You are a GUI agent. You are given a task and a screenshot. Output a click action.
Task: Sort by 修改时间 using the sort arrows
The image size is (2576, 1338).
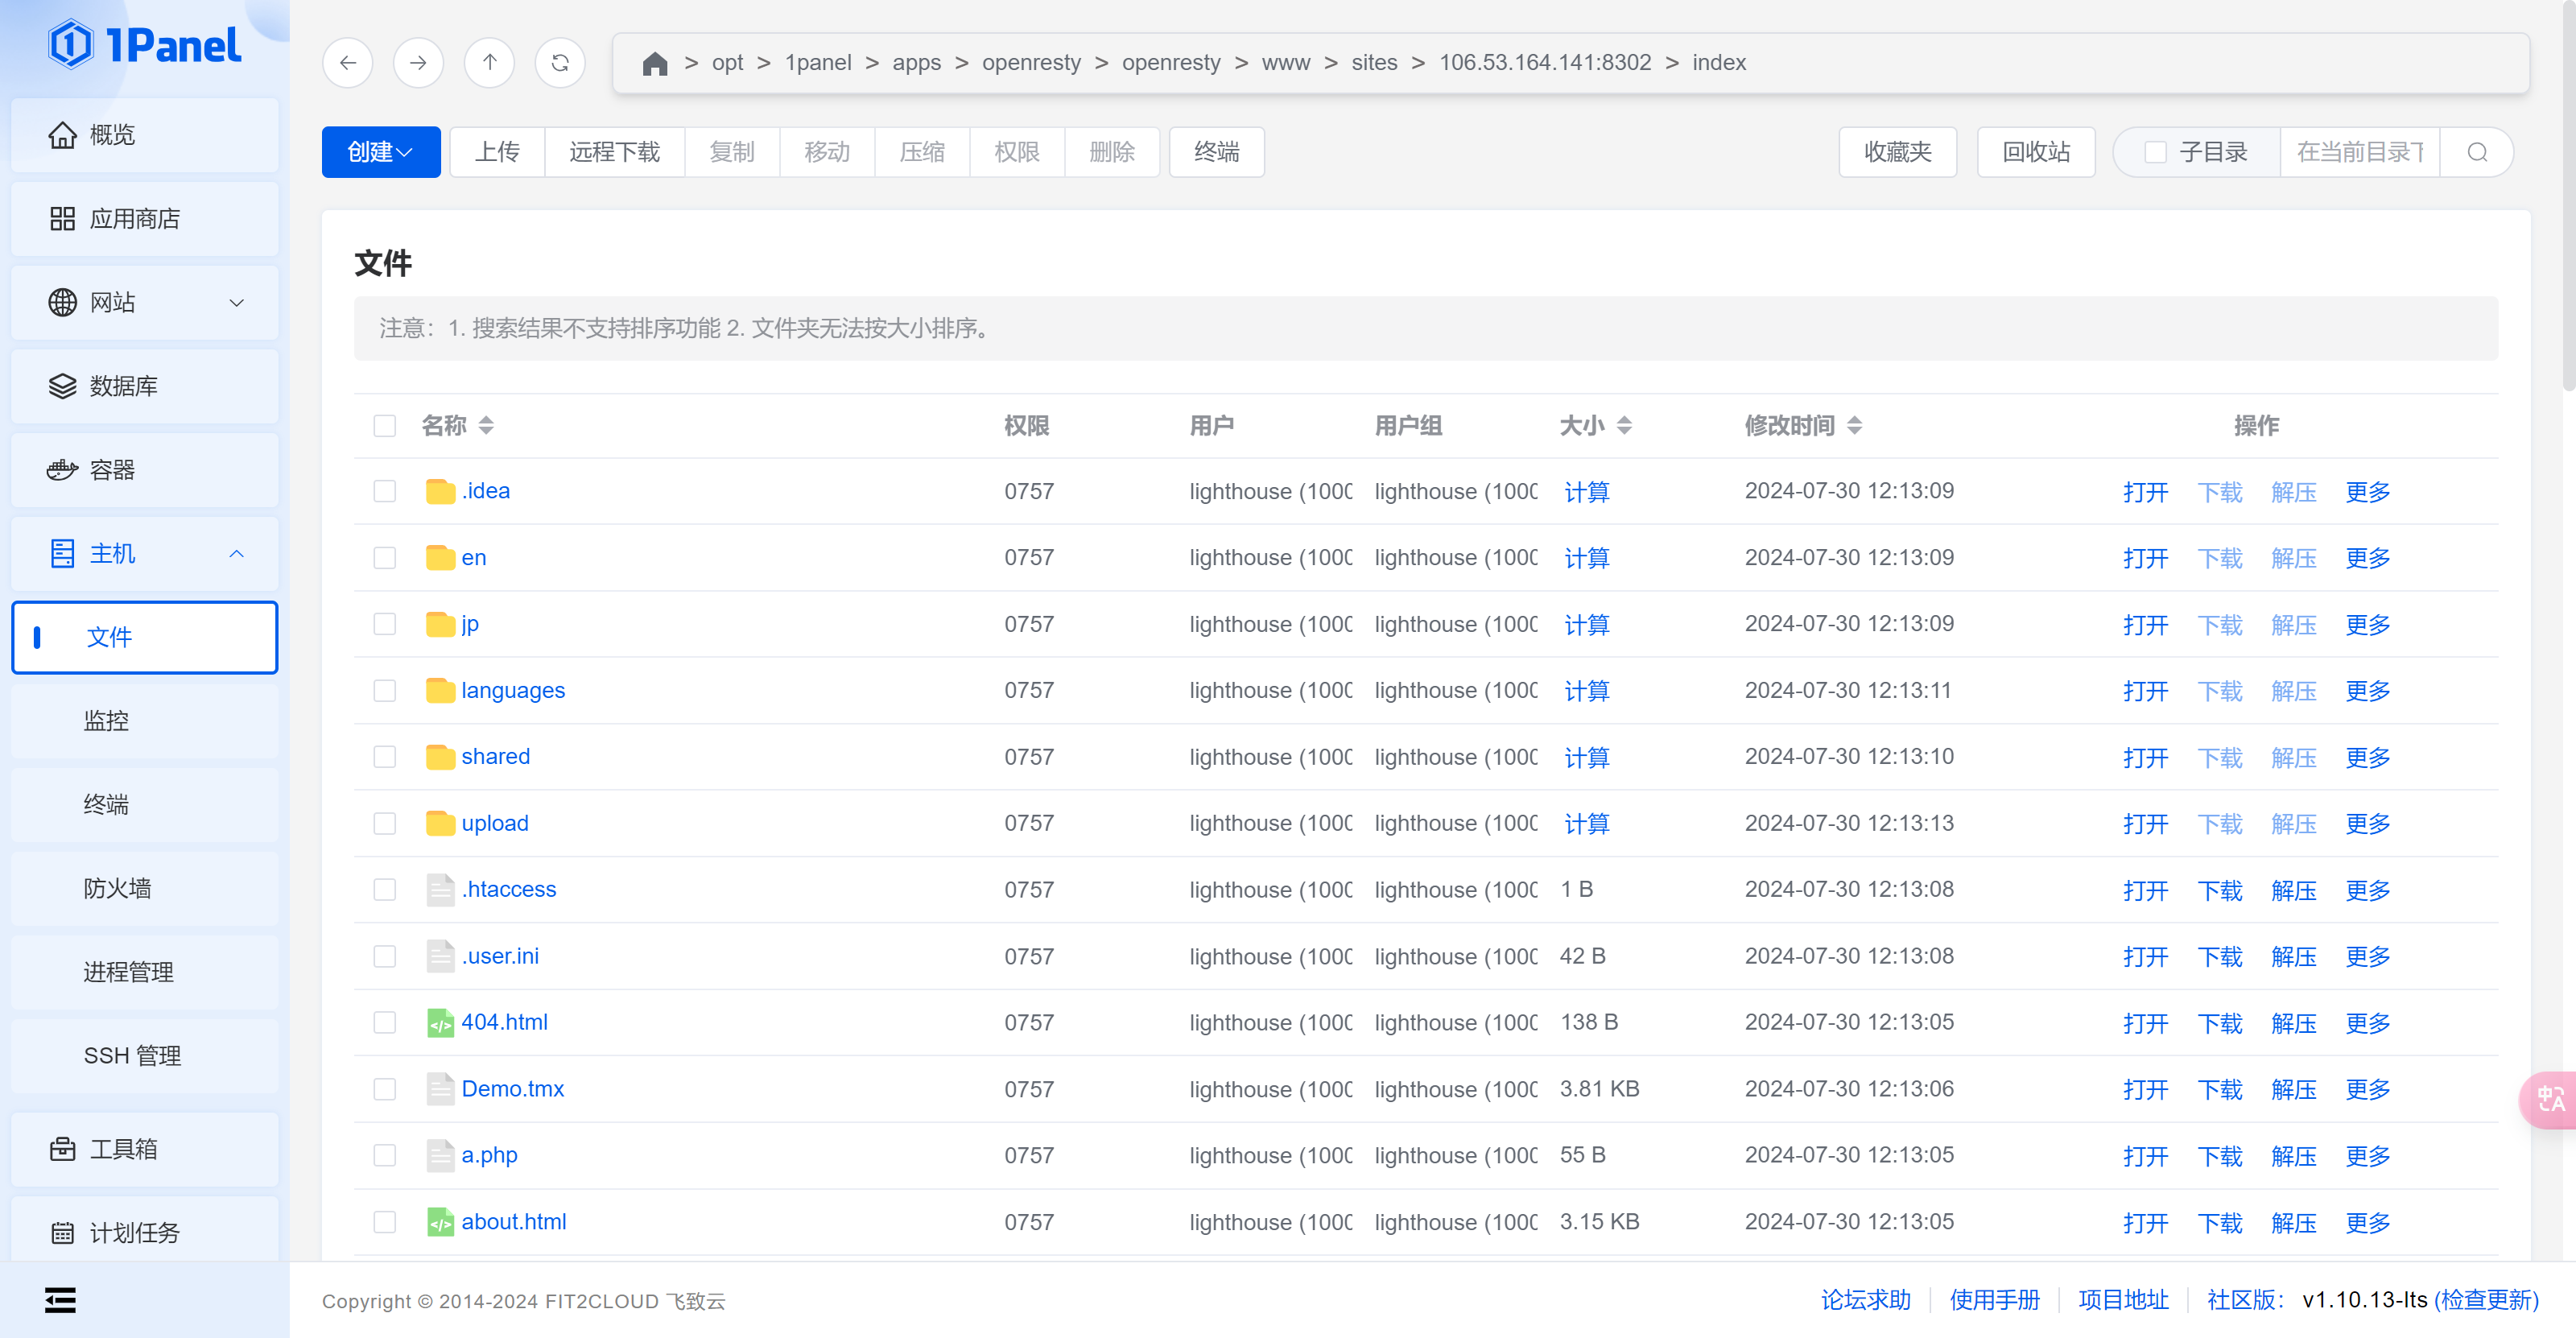pos(1854,426)
